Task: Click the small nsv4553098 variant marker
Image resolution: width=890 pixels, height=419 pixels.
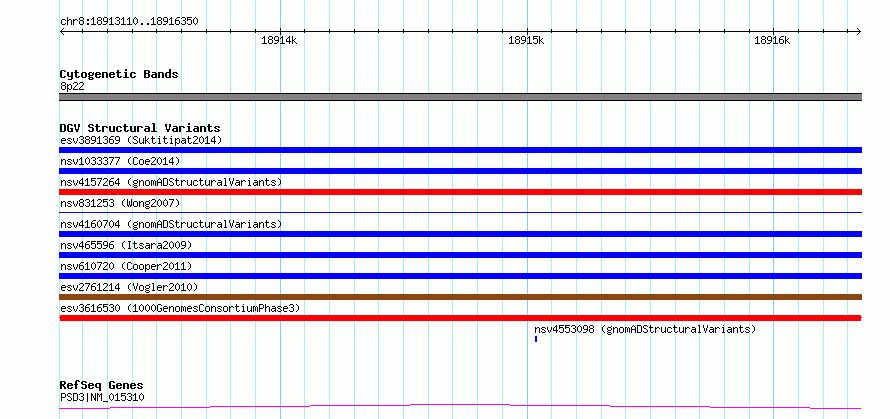Action: 536,339
